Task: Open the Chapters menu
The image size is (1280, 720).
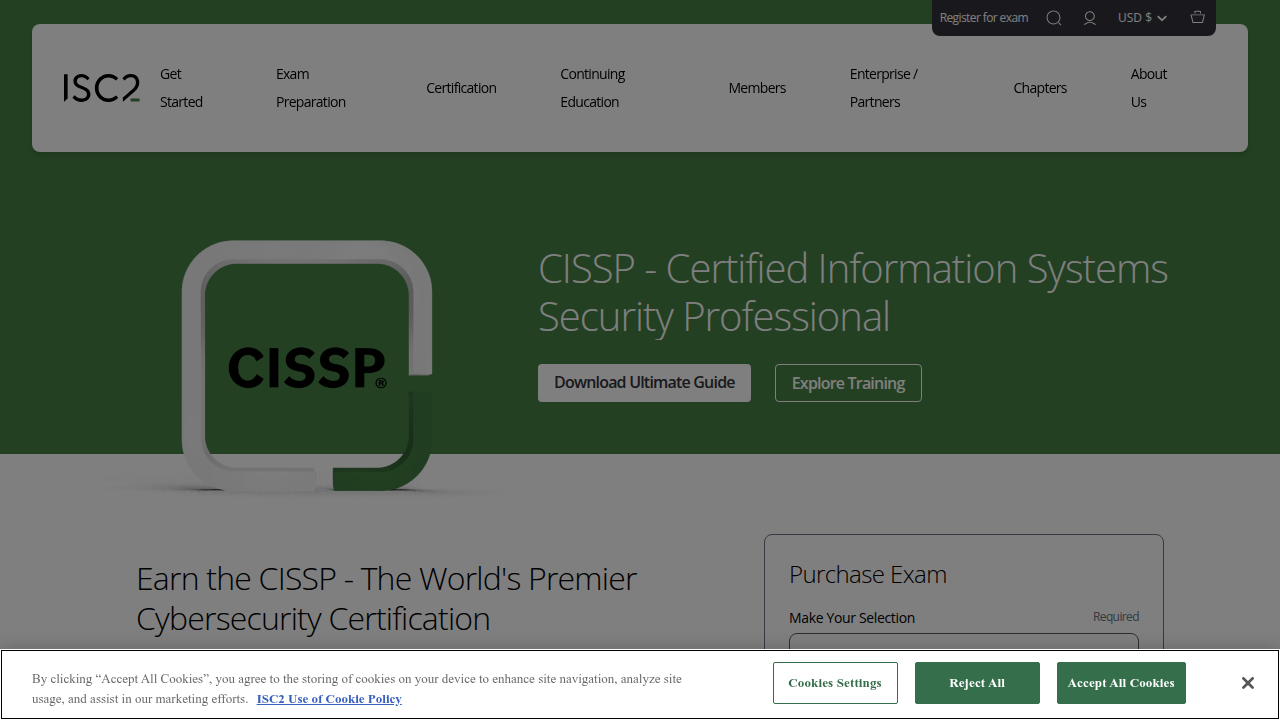Action: (x=1040, y=88)
